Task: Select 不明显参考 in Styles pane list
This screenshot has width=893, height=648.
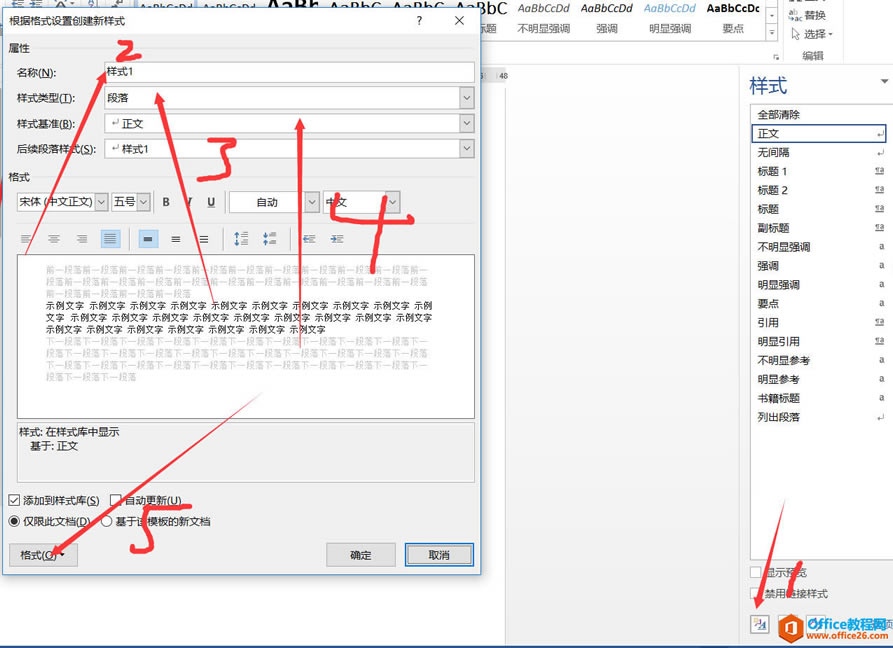Action: (x=819, y=360)
